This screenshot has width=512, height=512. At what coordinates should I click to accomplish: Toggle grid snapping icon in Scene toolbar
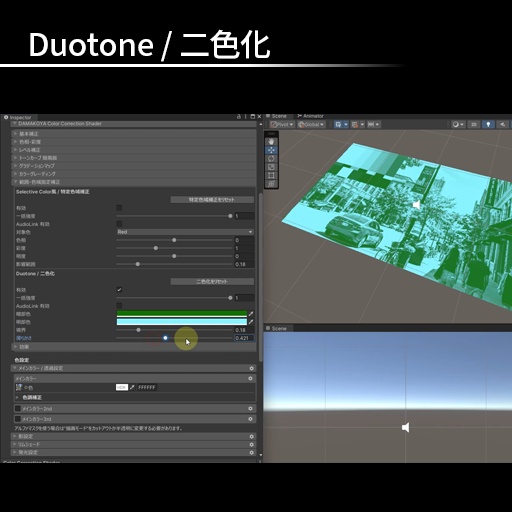355,124
